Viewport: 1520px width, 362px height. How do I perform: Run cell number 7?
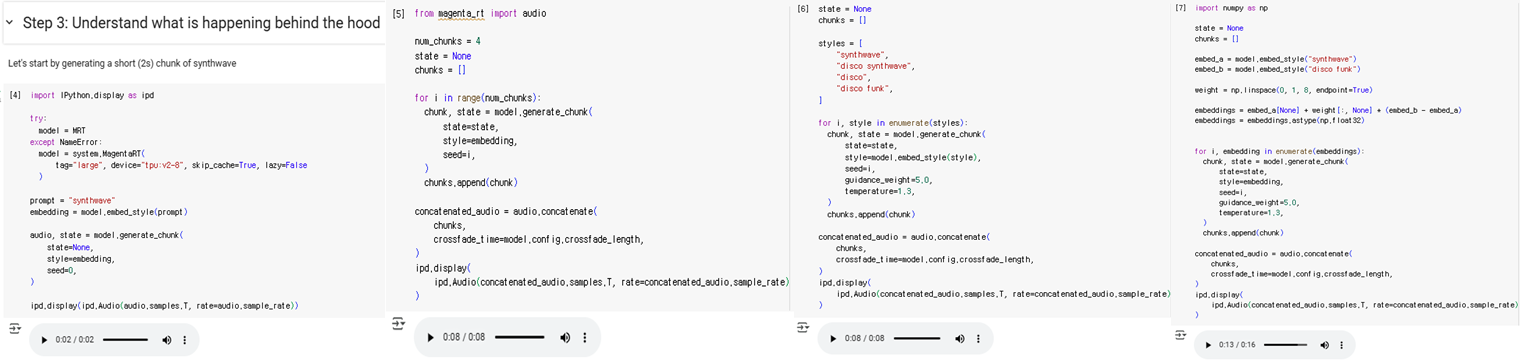point(1181,7)
